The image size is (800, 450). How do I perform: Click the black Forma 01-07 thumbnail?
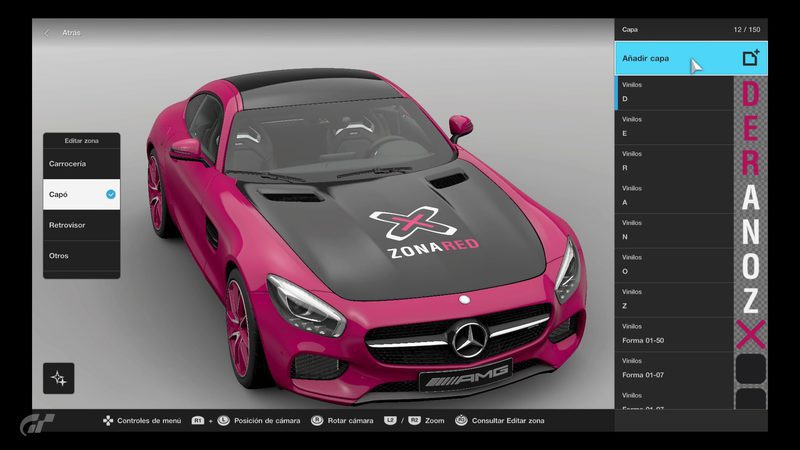(751, 368)
